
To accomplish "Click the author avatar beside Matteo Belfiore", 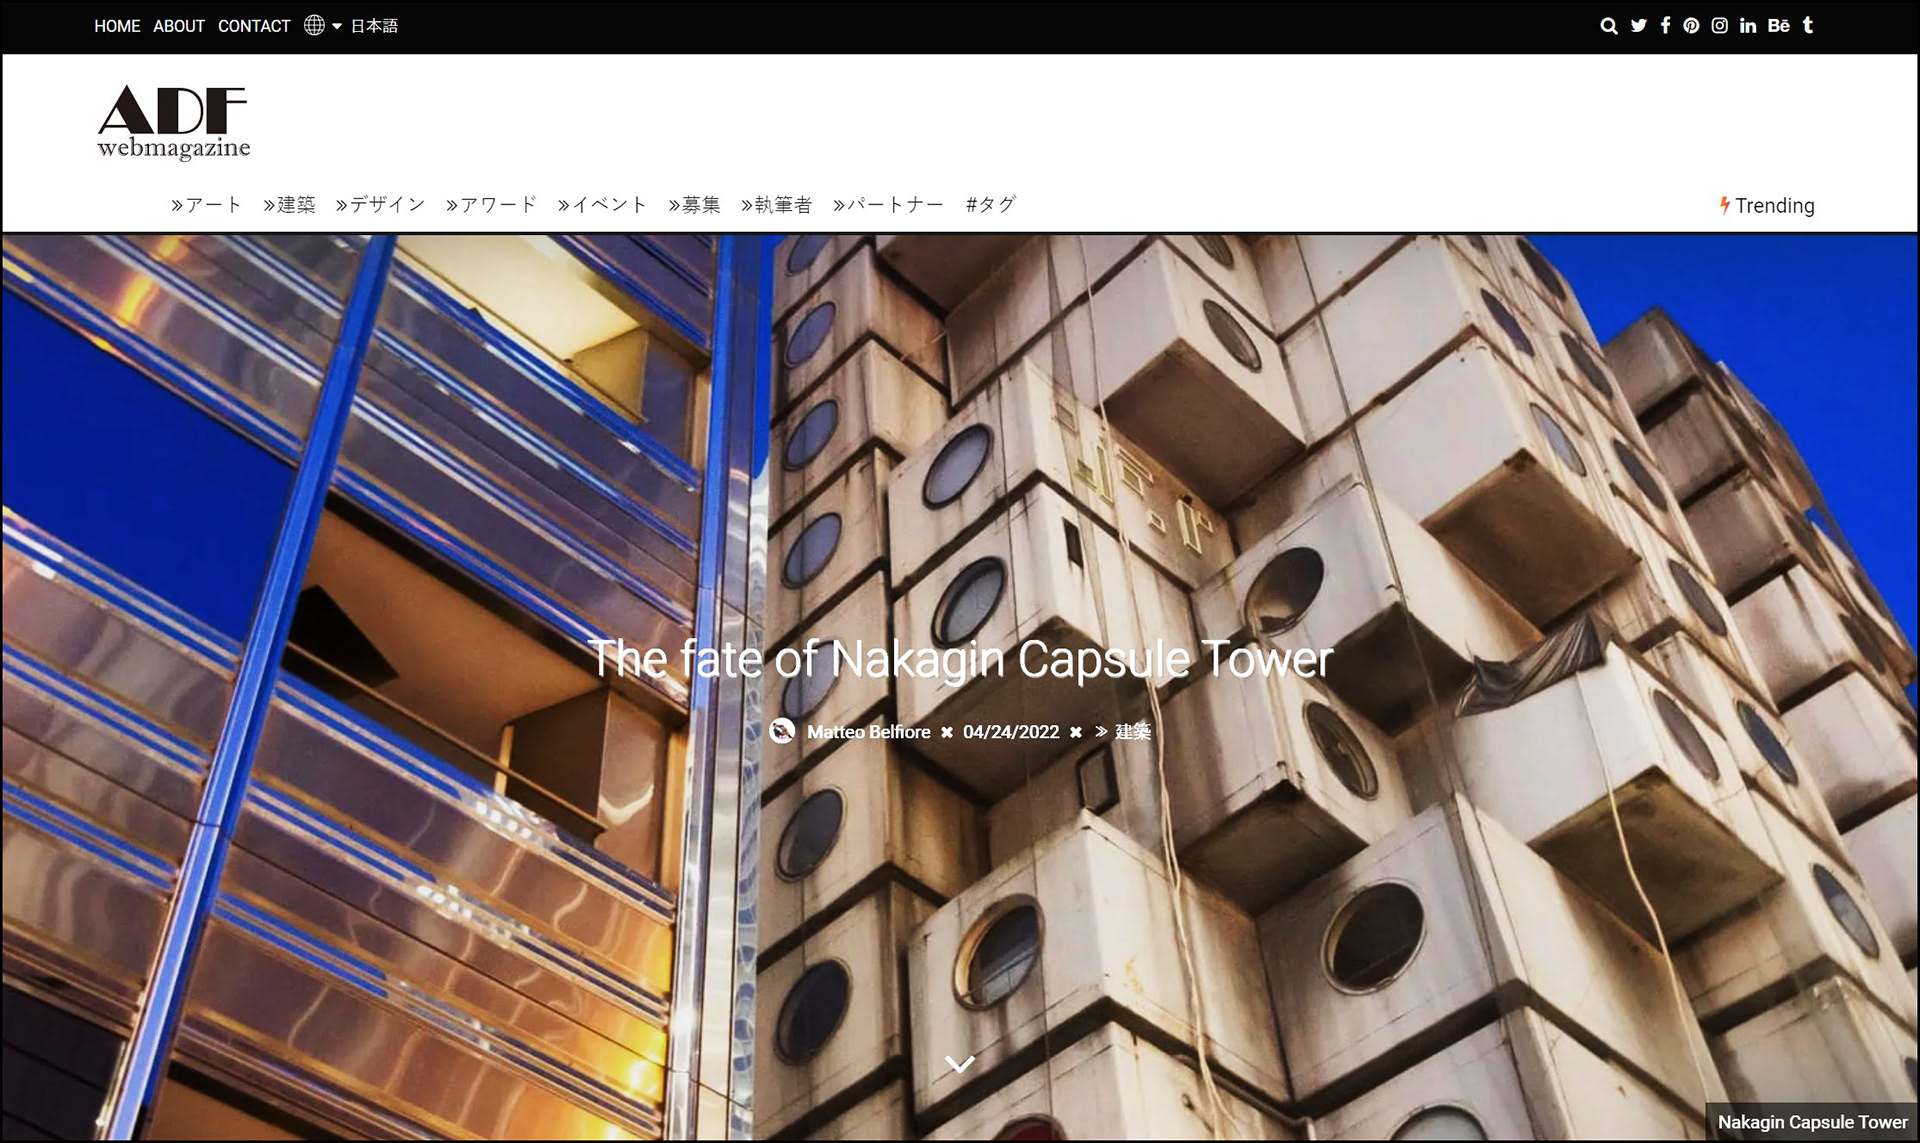I will (782, 731).
